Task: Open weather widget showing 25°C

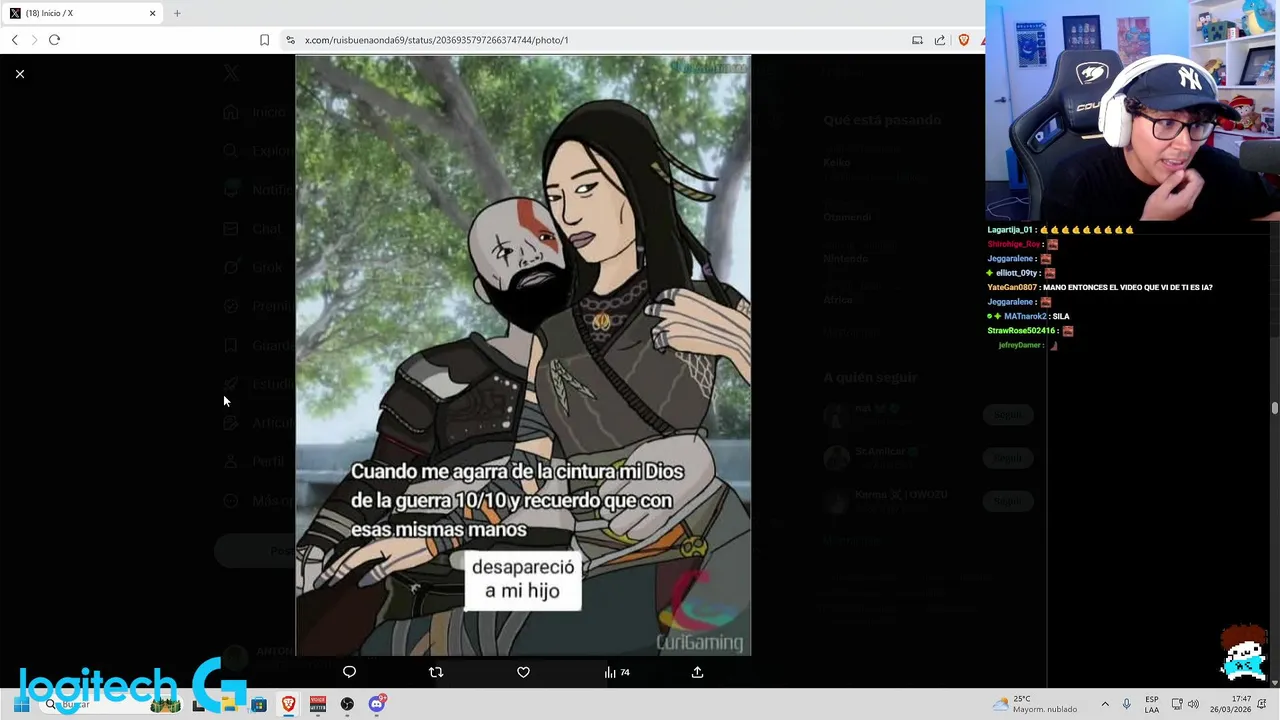Action: (1035, 704)
